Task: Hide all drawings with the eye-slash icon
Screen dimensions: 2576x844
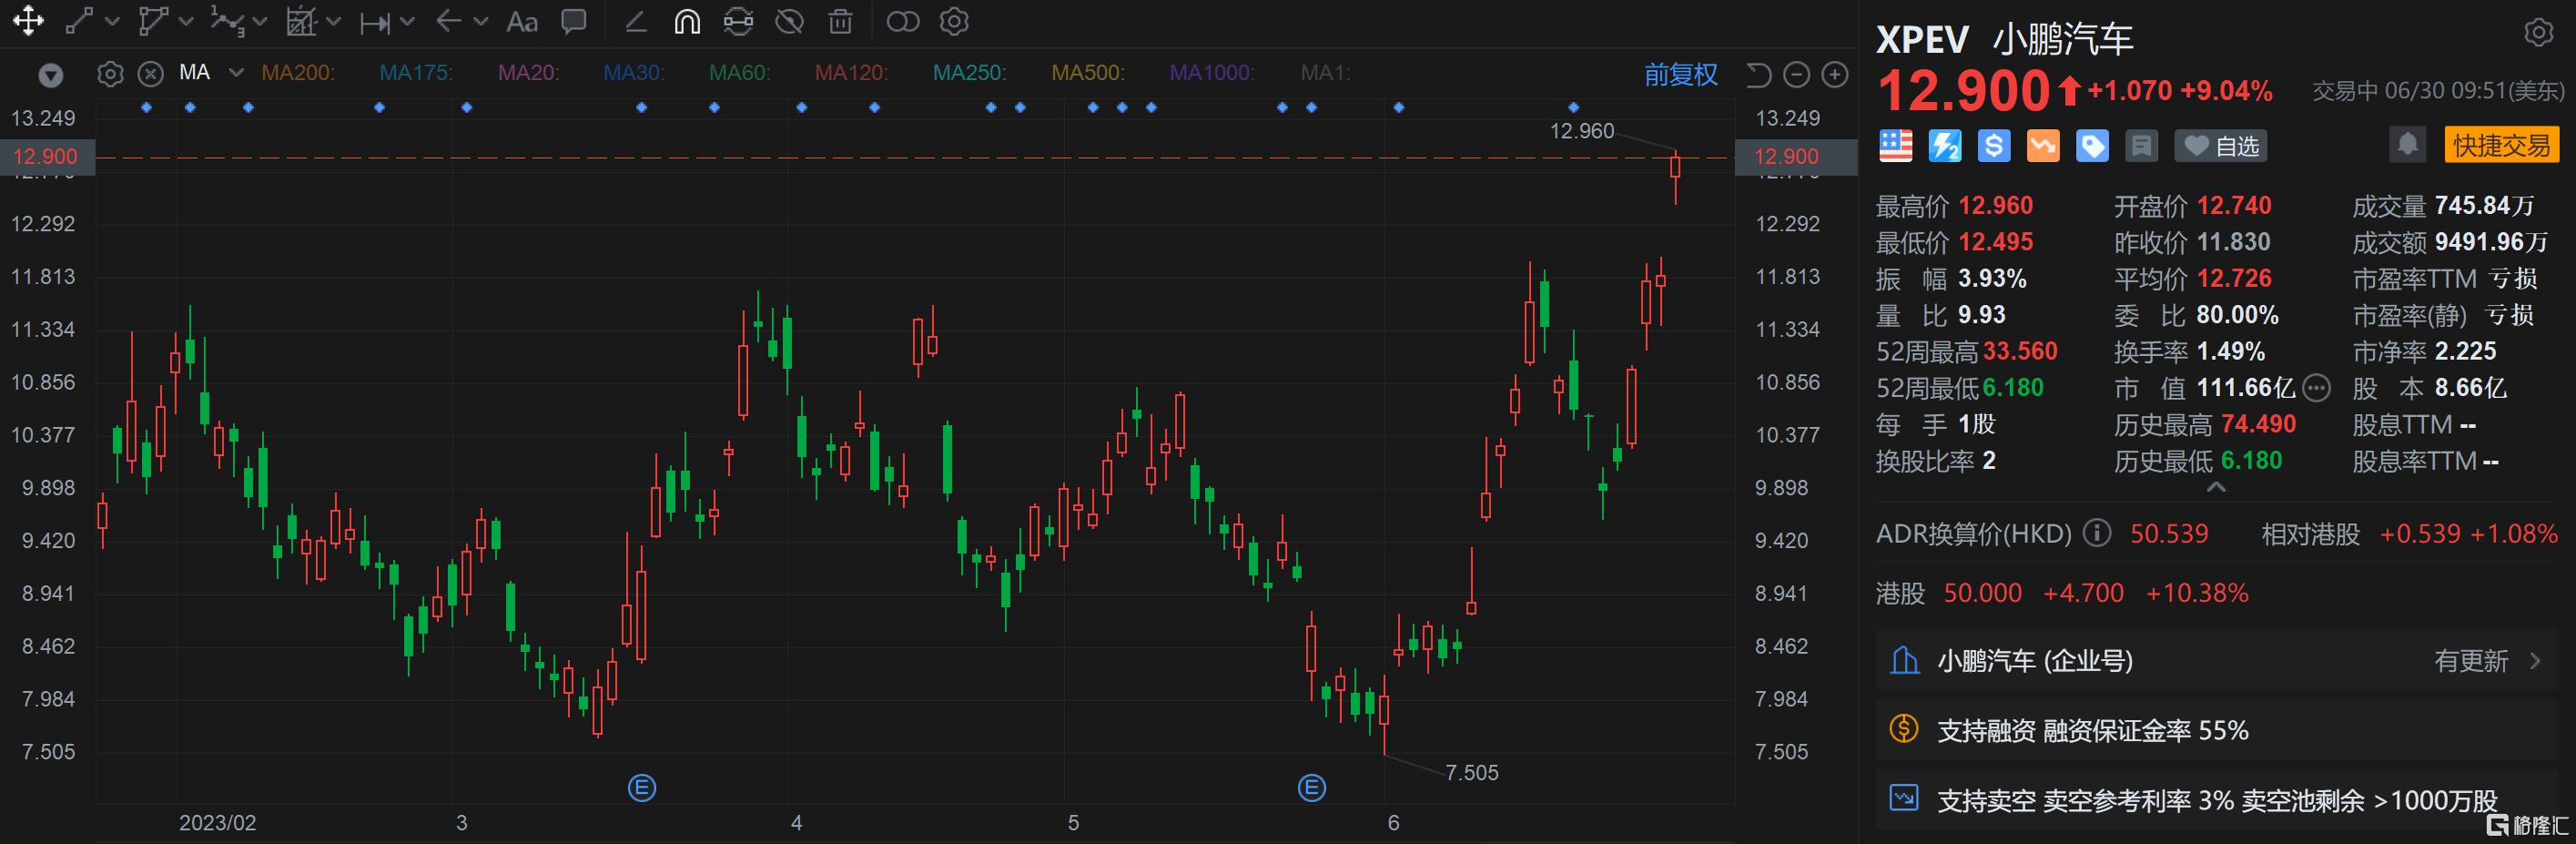Action: click(790, 21)
